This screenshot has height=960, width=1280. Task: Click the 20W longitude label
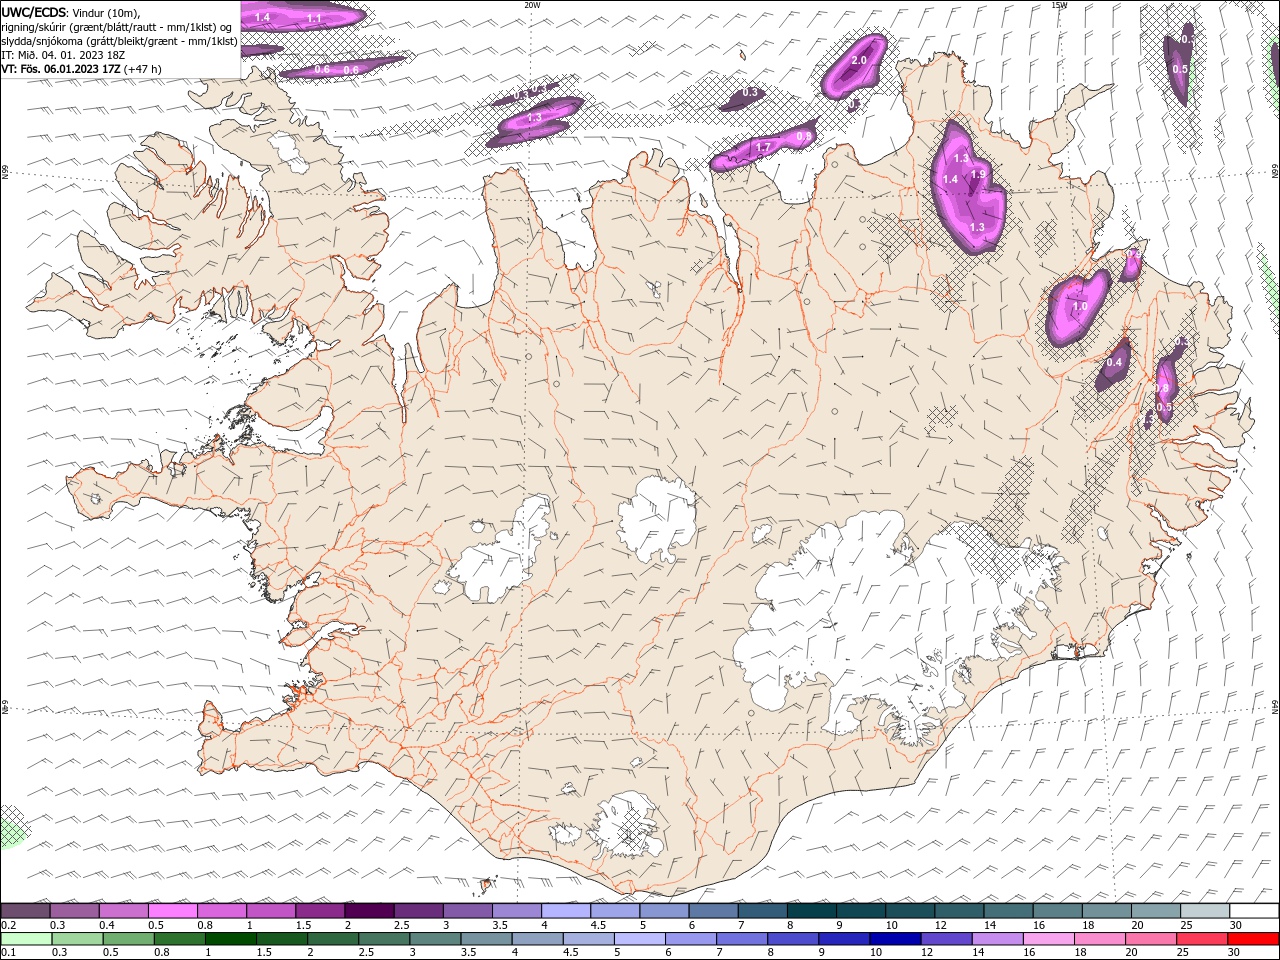(532, 5)
